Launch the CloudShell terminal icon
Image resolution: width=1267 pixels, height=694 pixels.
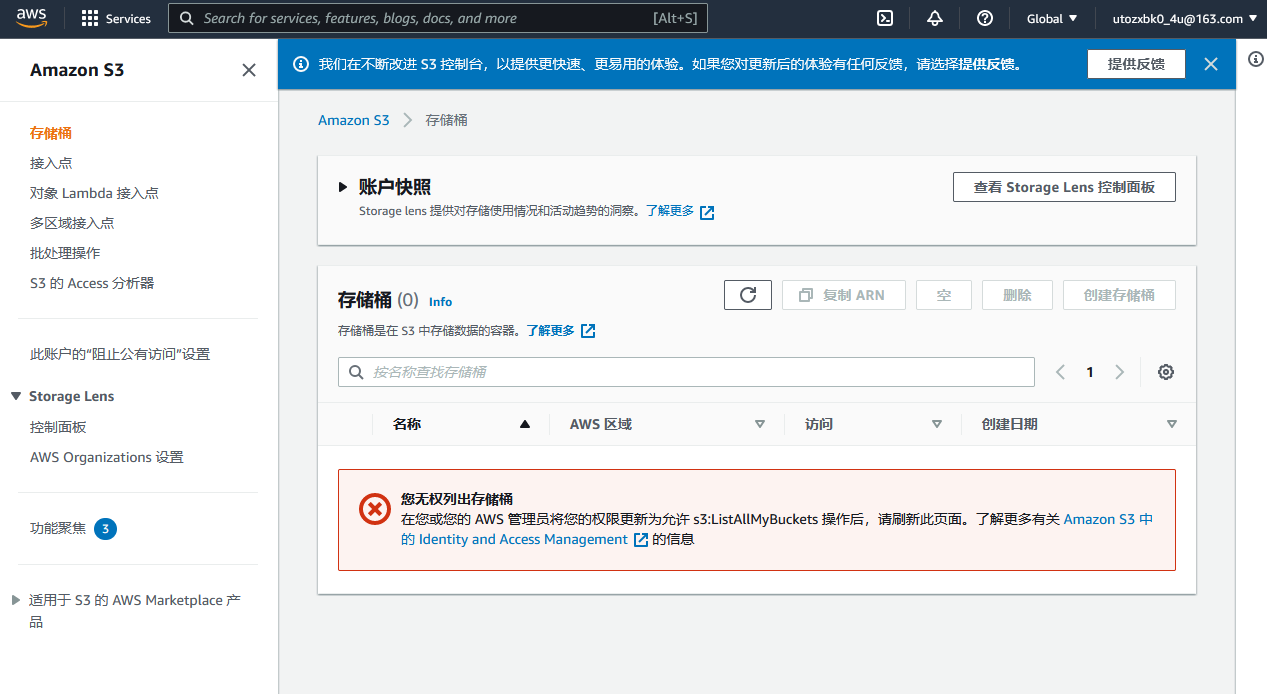tap(885, 18)
